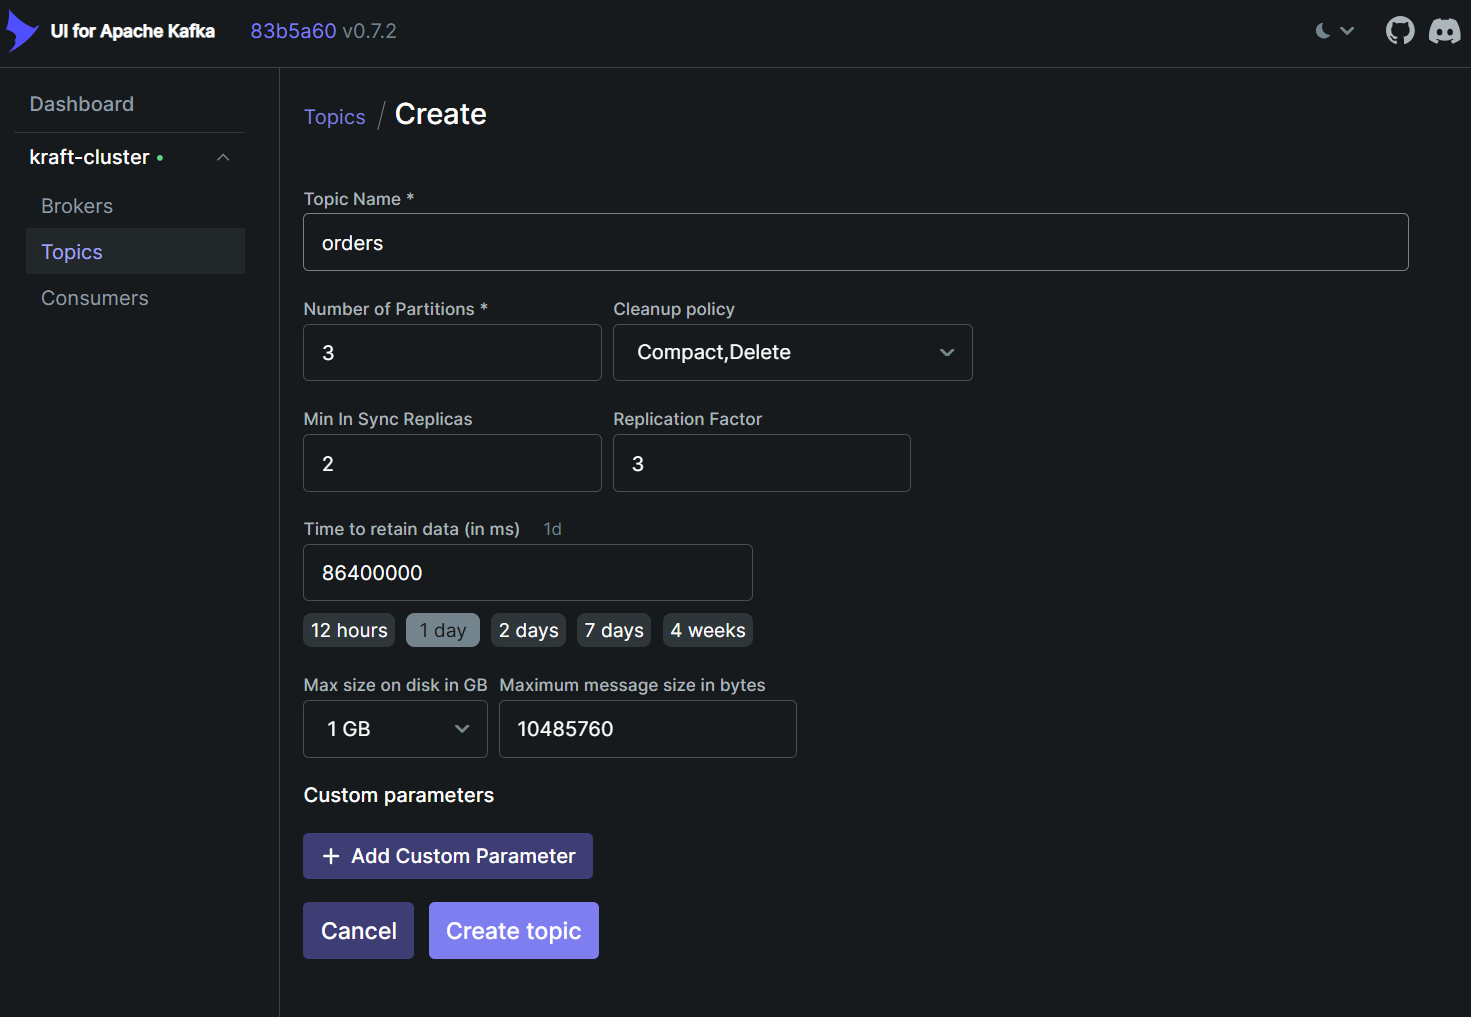Toggle the moon theme switcher
This screenshot has height=1017, width=1471.
(x=1334, y=31)
